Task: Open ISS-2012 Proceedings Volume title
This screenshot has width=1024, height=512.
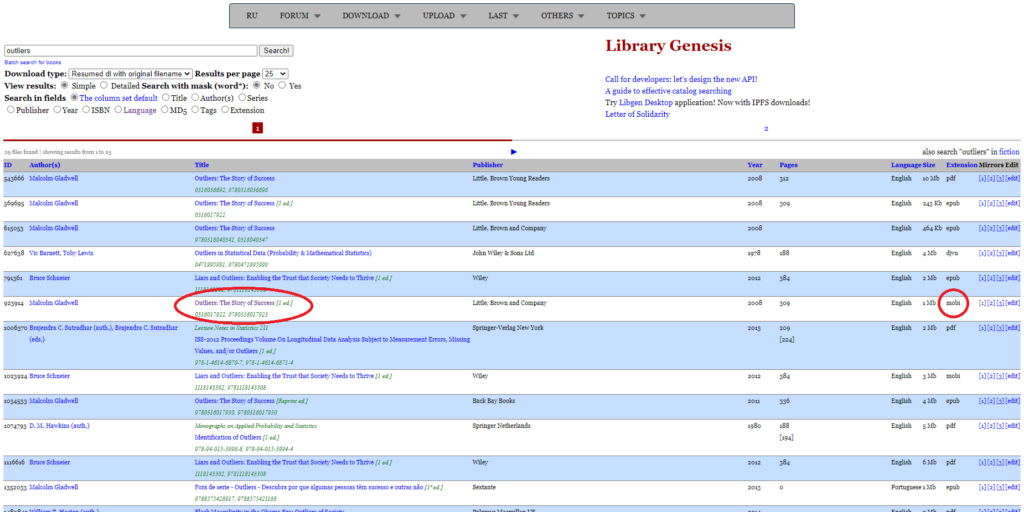Action: click(332, 345)
